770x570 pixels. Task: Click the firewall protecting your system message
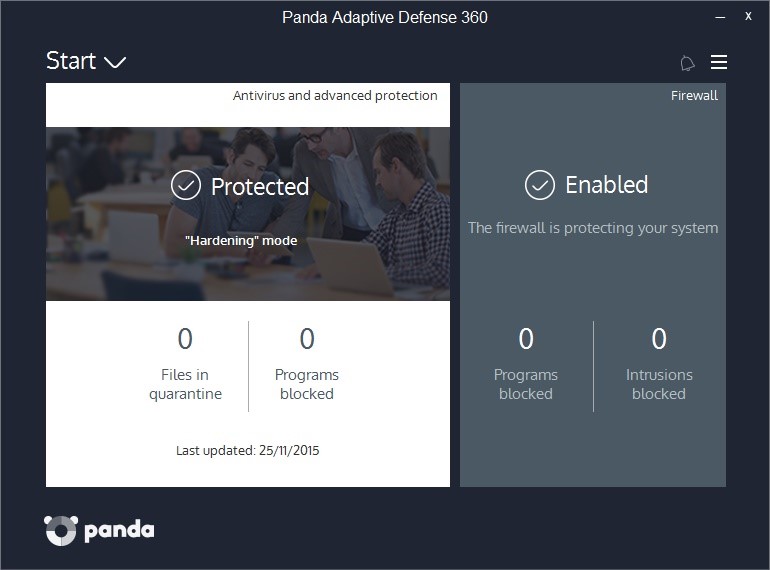tap(593, 228)
